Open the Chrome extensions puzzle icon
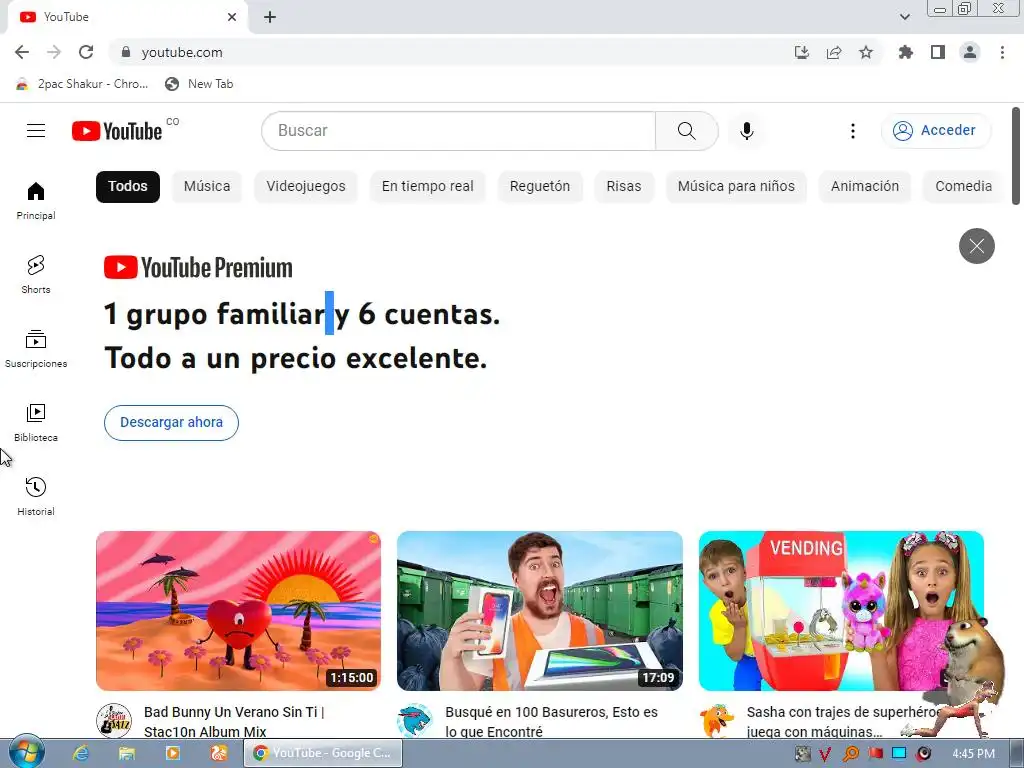 pos(905,52)
